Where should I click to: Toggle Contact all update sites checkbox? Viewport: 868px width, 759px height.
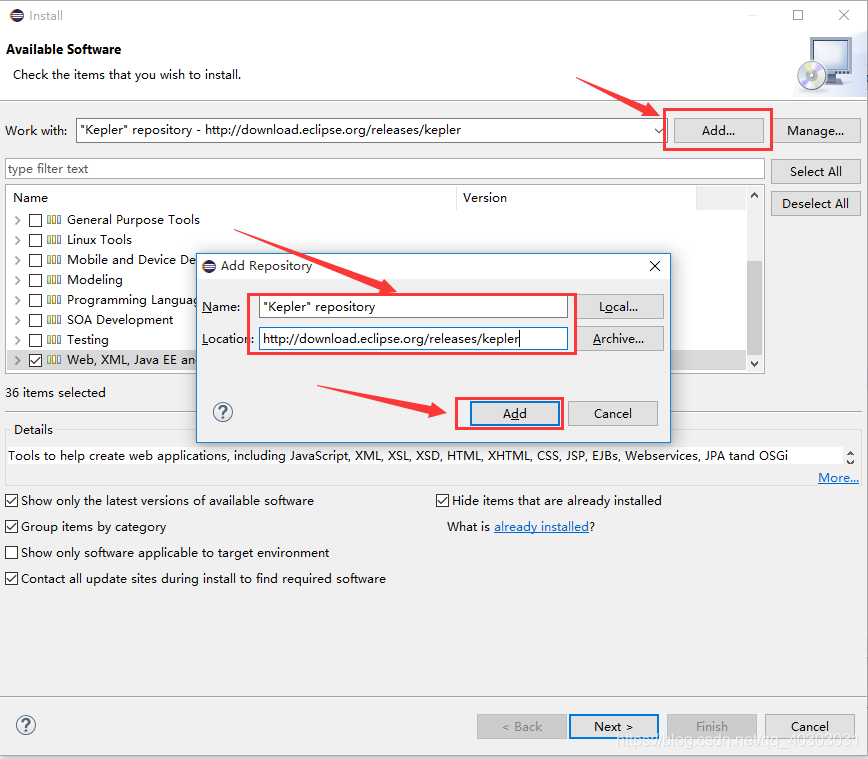pos(12,579)
